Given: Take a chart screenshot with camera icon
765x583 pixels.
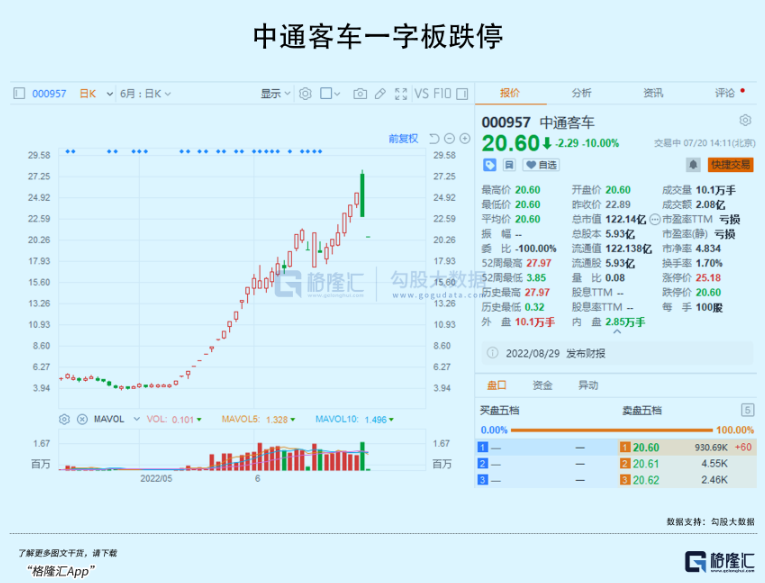Looking at the screenshot, I should [x=360, y=94].
